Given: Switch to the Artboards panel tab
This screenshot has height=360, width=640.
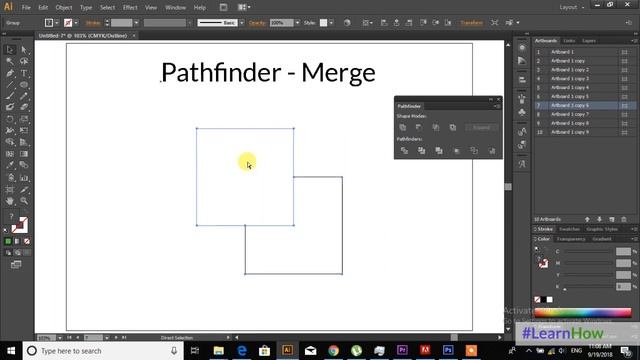Looking at the screenshot, I should click(x=546, y=41).
